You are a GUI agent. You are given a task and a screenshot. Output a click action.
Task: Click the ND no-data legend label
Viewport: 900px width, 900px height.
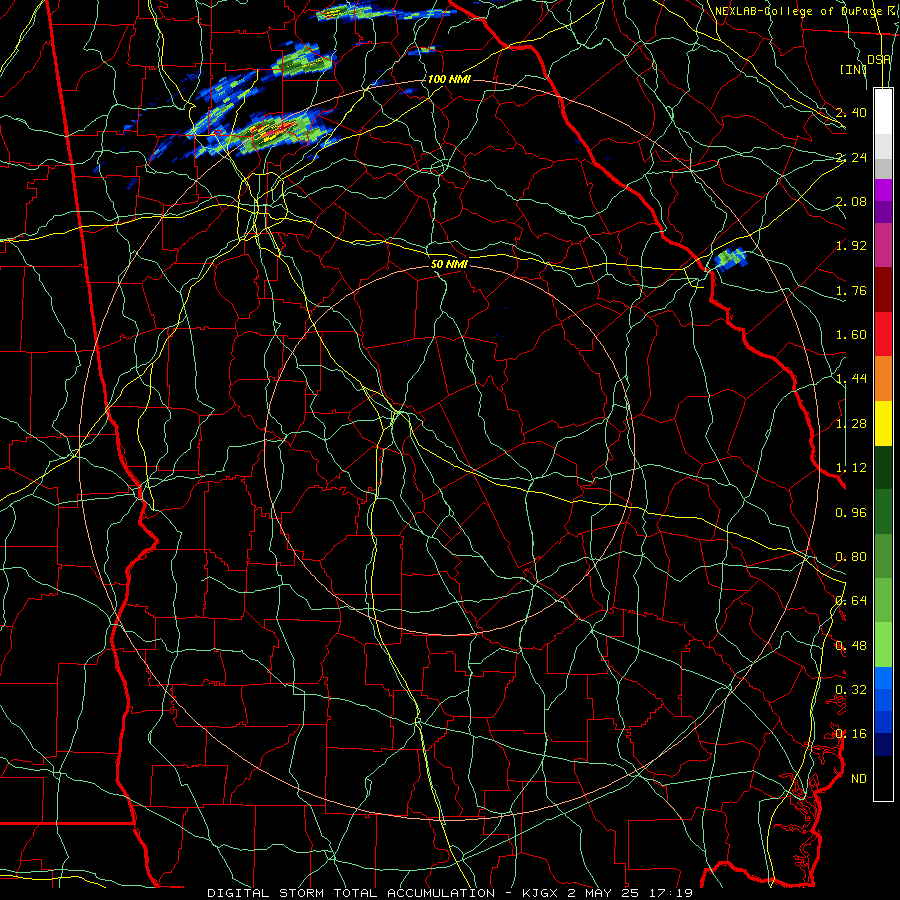pos(859,779)
